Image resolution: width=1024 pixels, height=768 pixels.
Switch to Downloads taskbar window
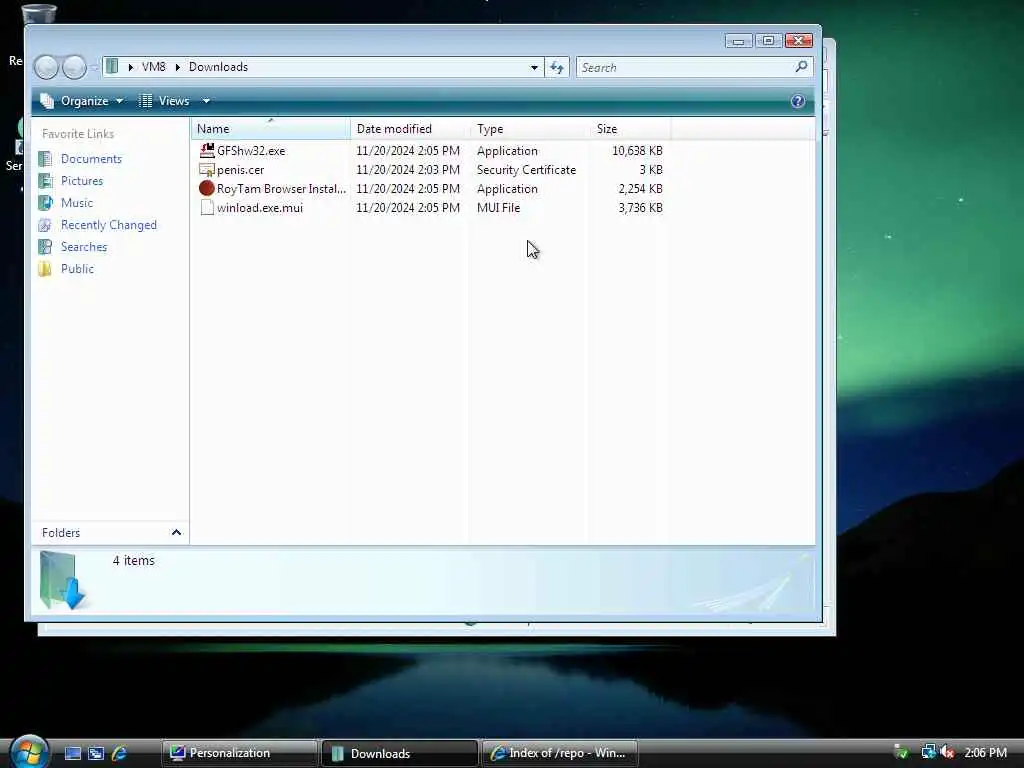(x=399, y=753)
